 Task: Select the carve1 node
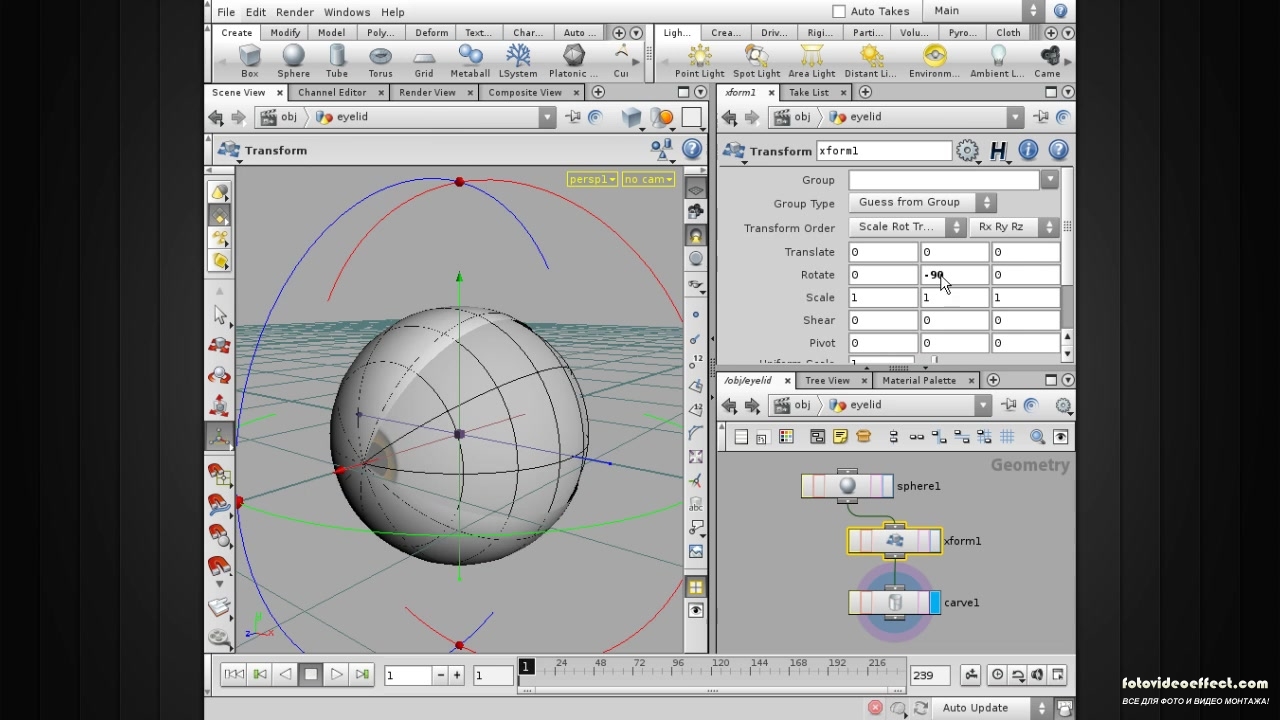coord(894,603)
